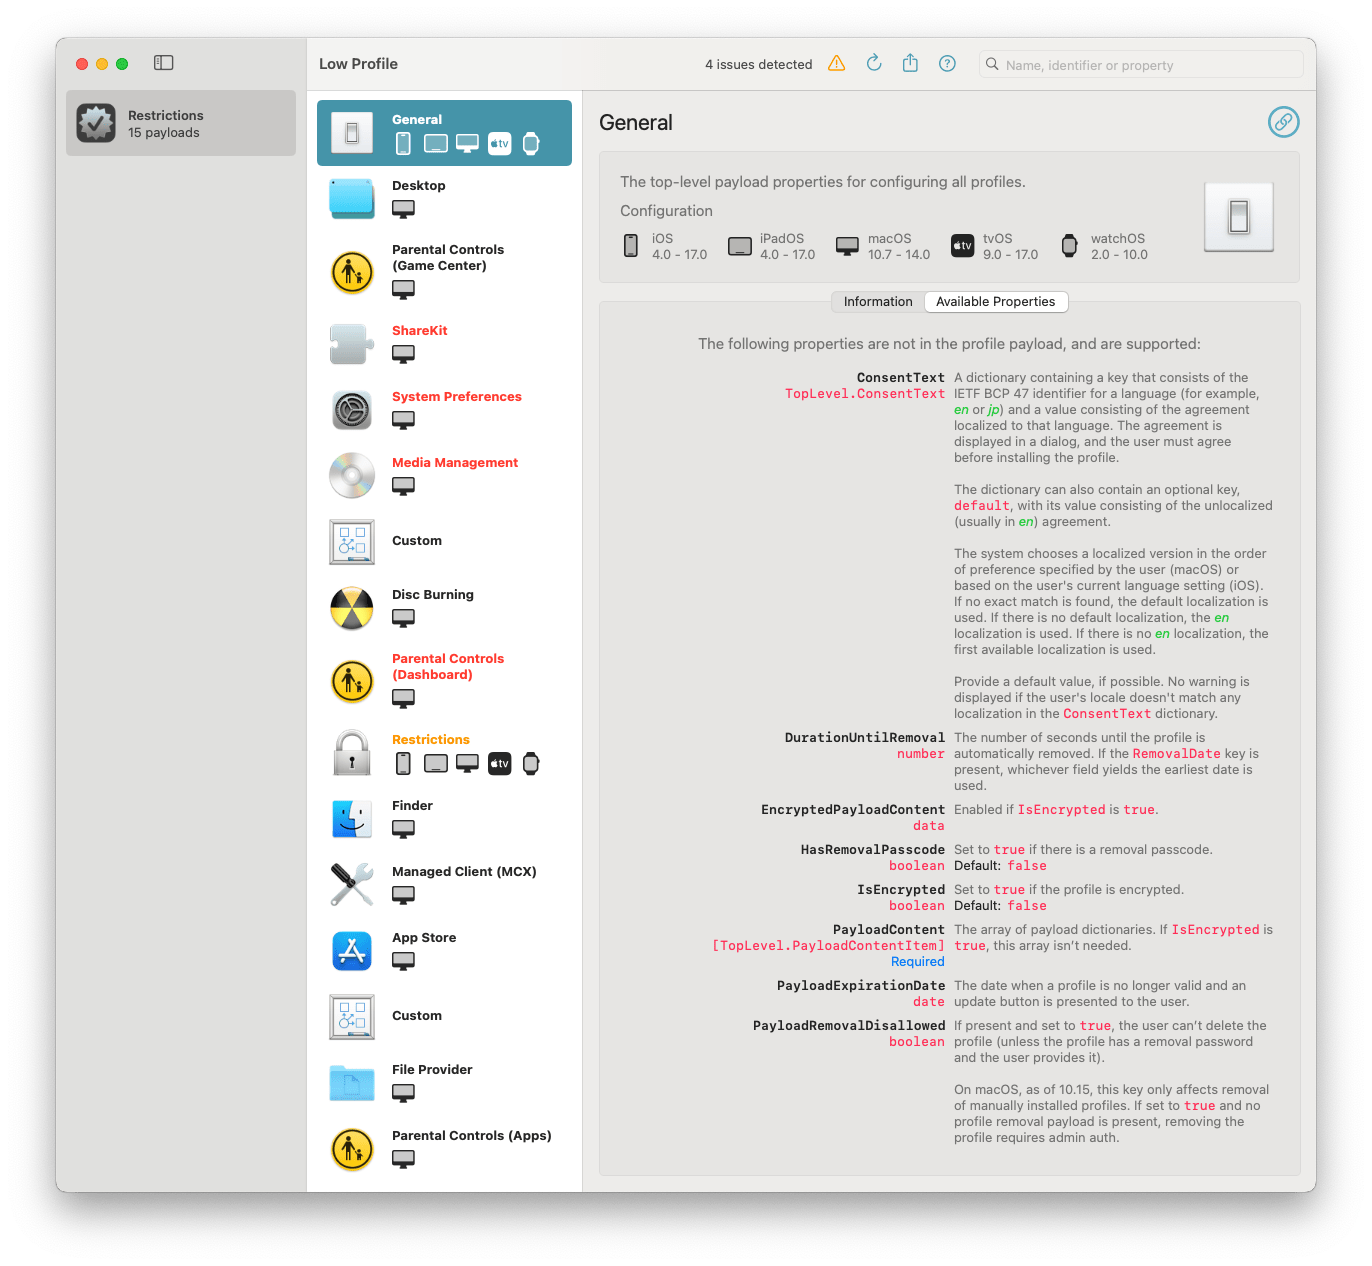Open the Media Management payload
This screenshot has width=1372, height=1266.
(x=455, y=462)
